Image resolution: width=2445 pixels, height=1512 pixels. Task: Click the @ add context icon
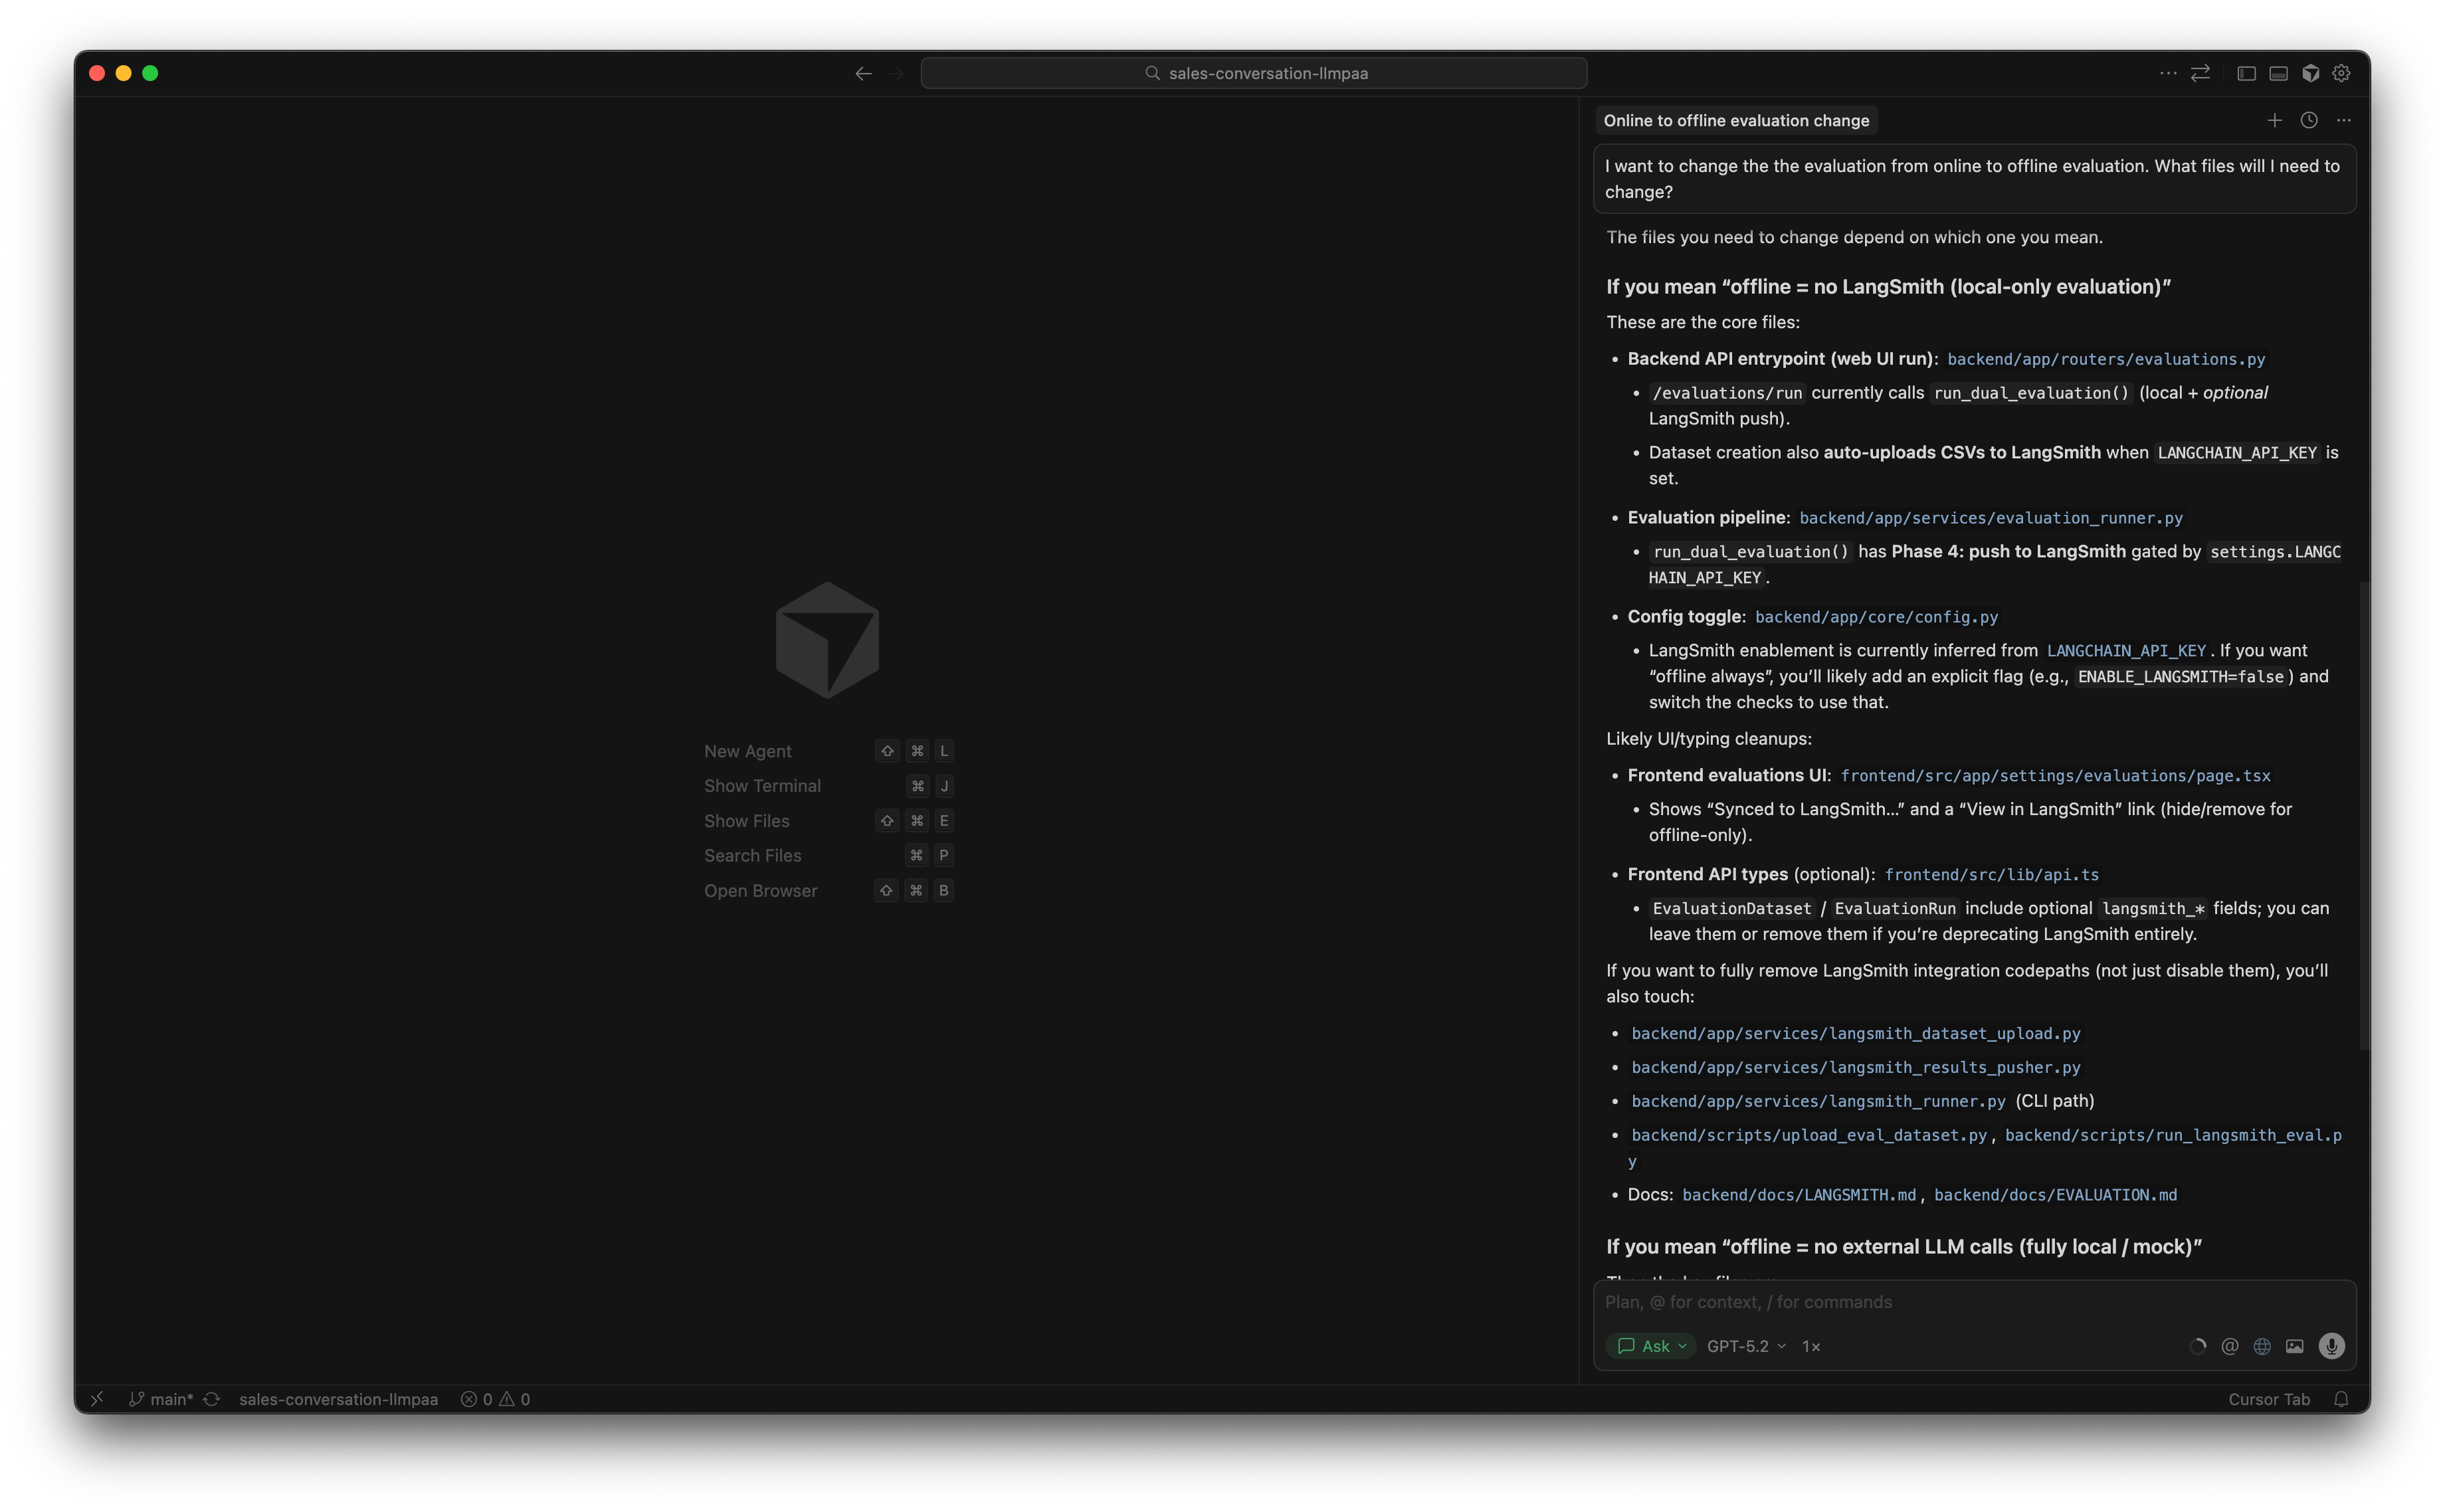[2229, 1346]
